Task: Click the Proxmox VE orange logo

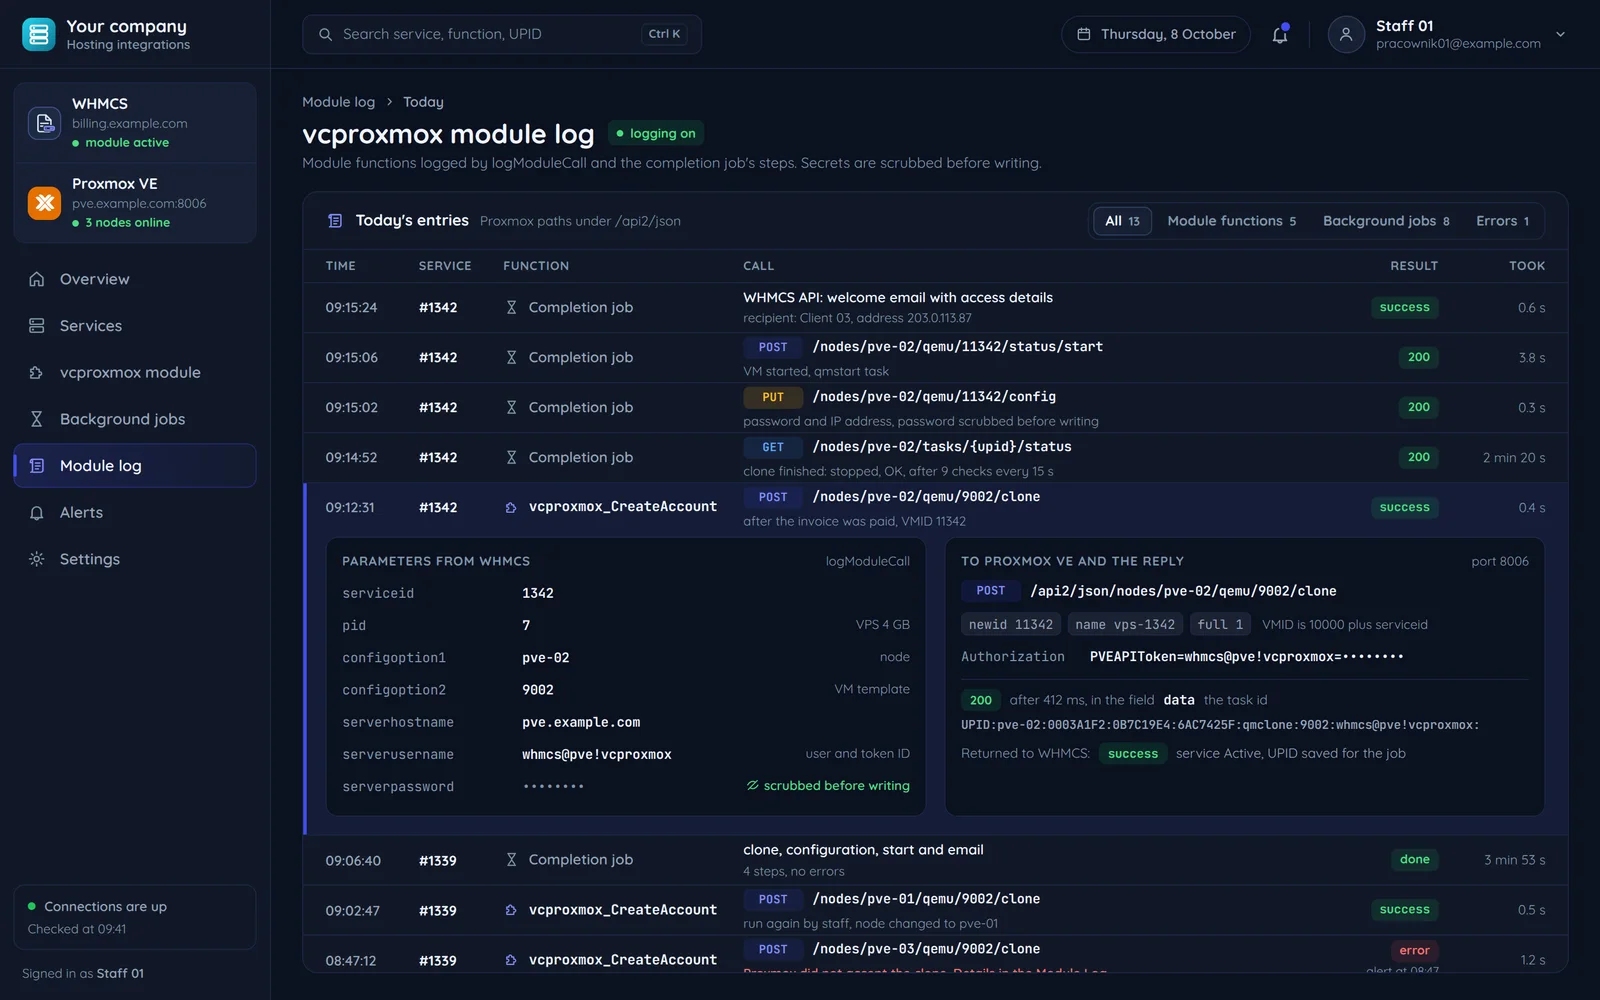Action: pos(44,203)
